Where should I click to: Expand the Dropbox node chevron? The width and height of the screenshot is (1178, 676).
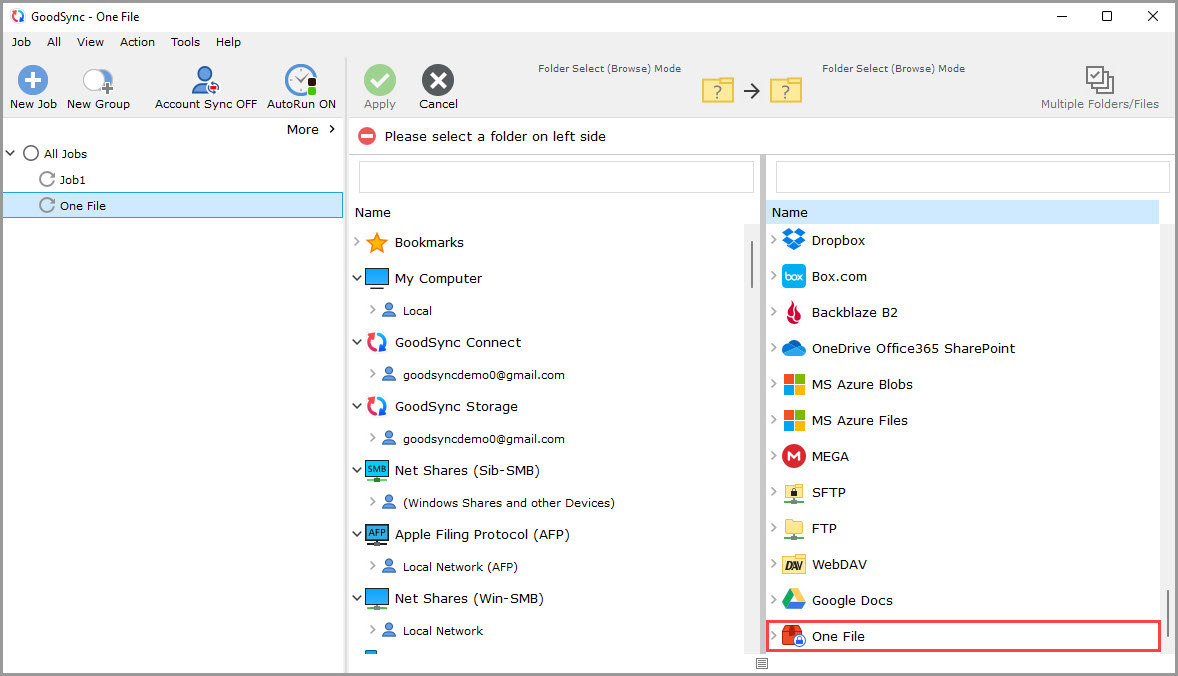(x=773, y=240)
